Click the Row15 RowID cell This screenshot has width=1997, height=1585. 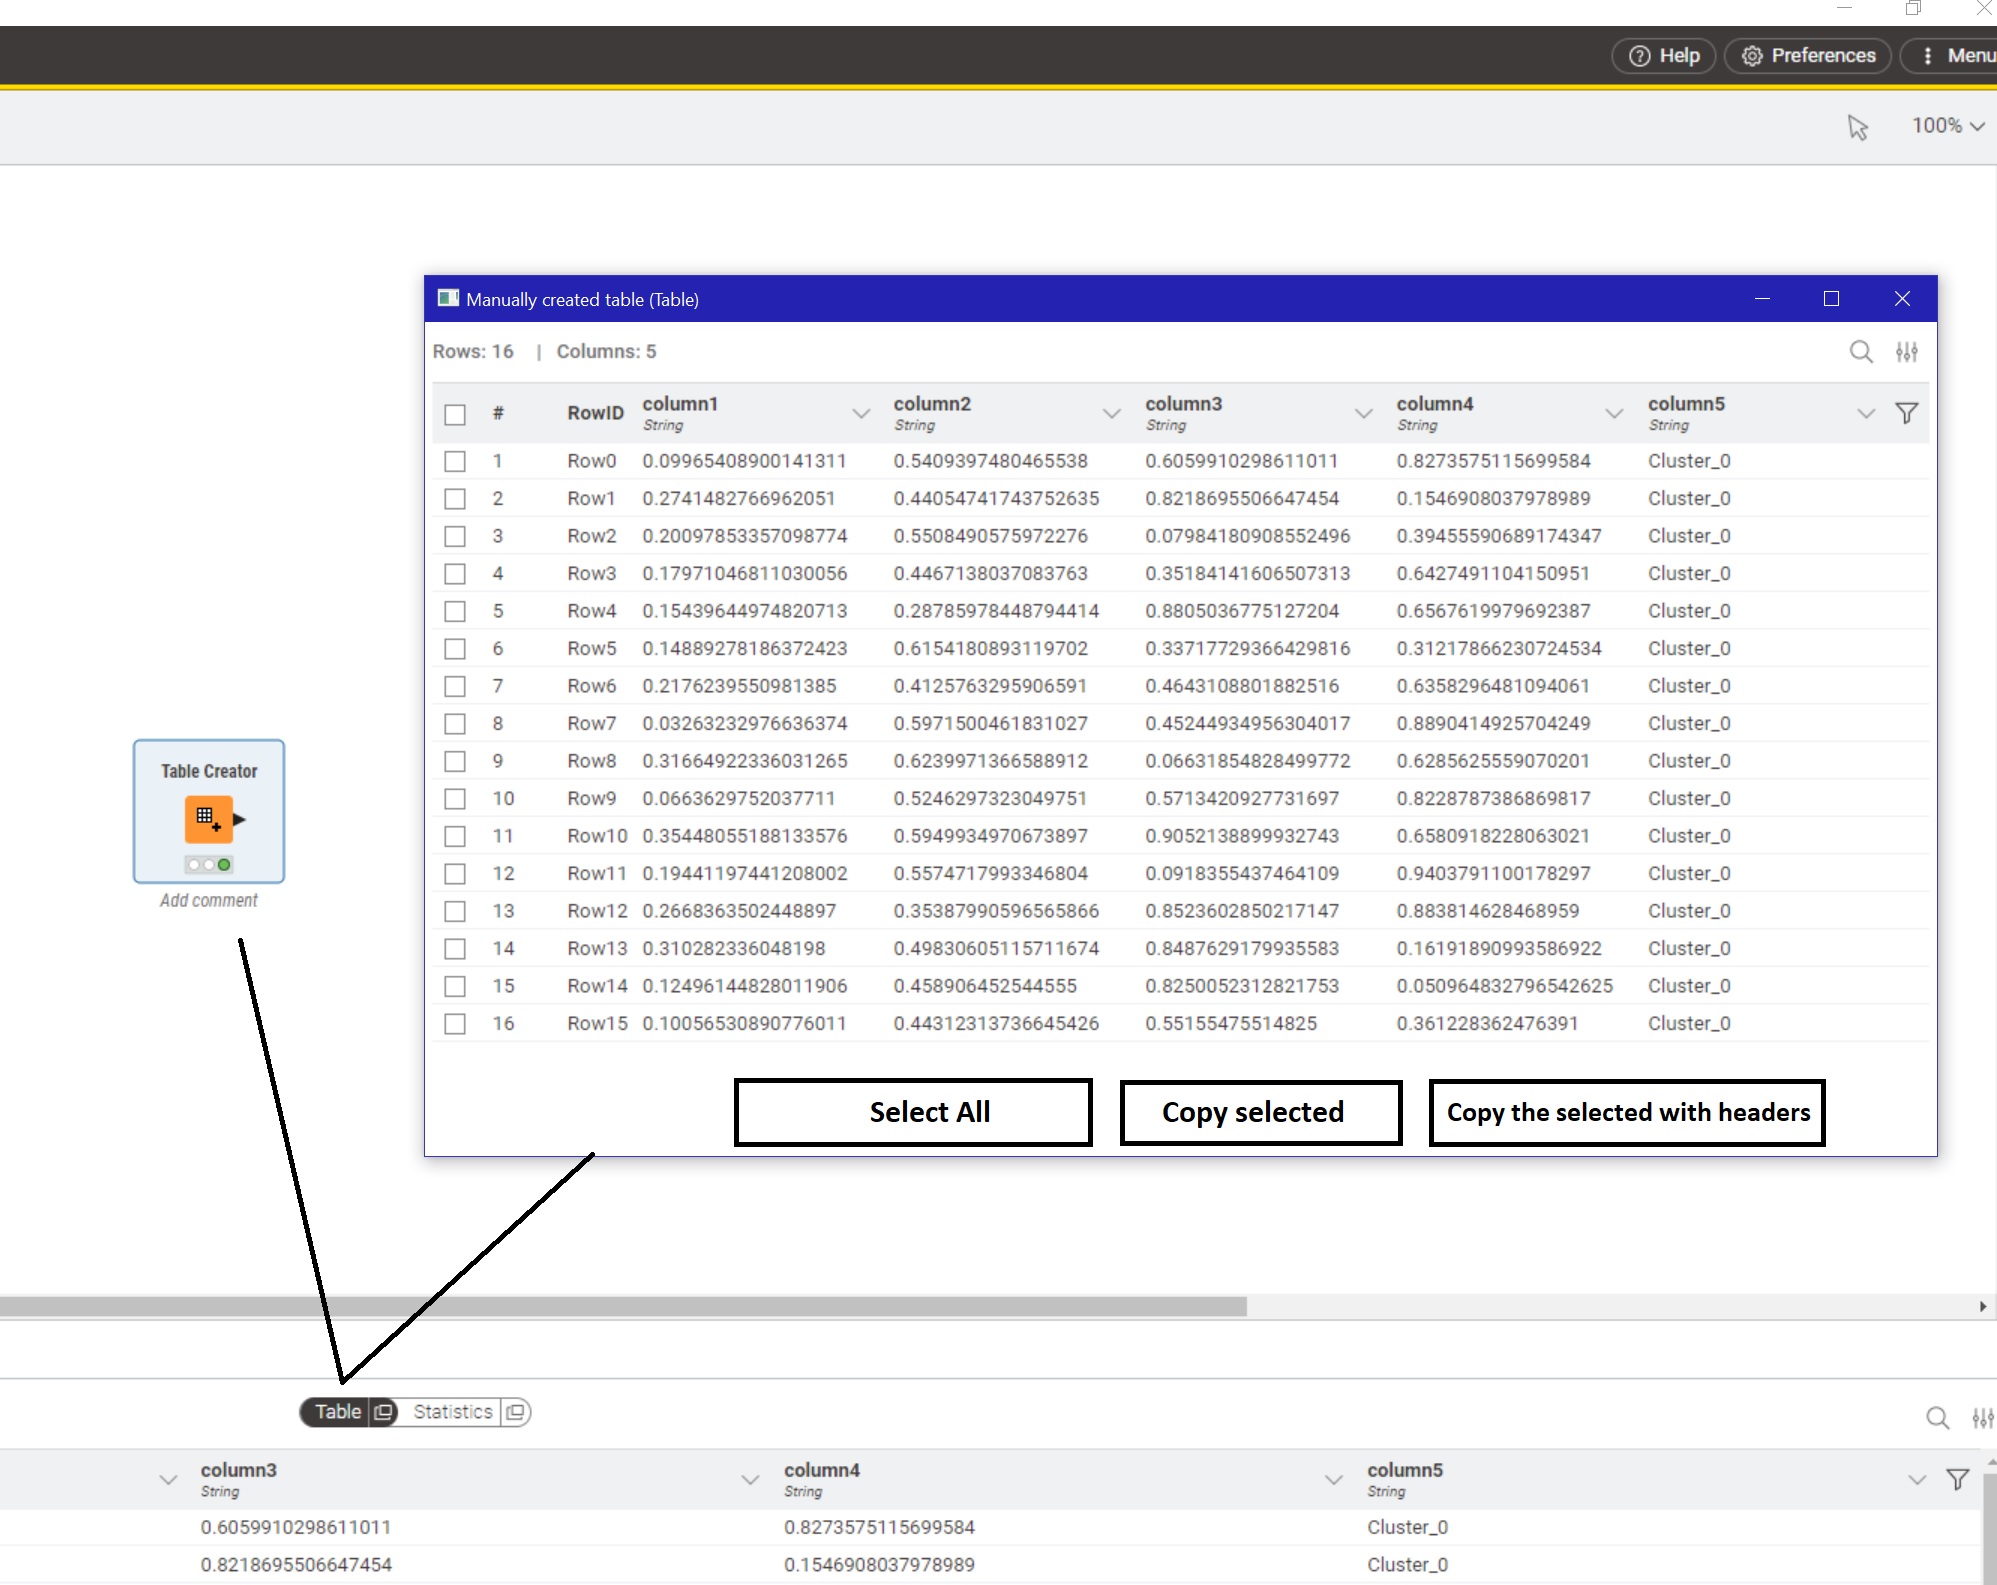(x=597, y=1023)
